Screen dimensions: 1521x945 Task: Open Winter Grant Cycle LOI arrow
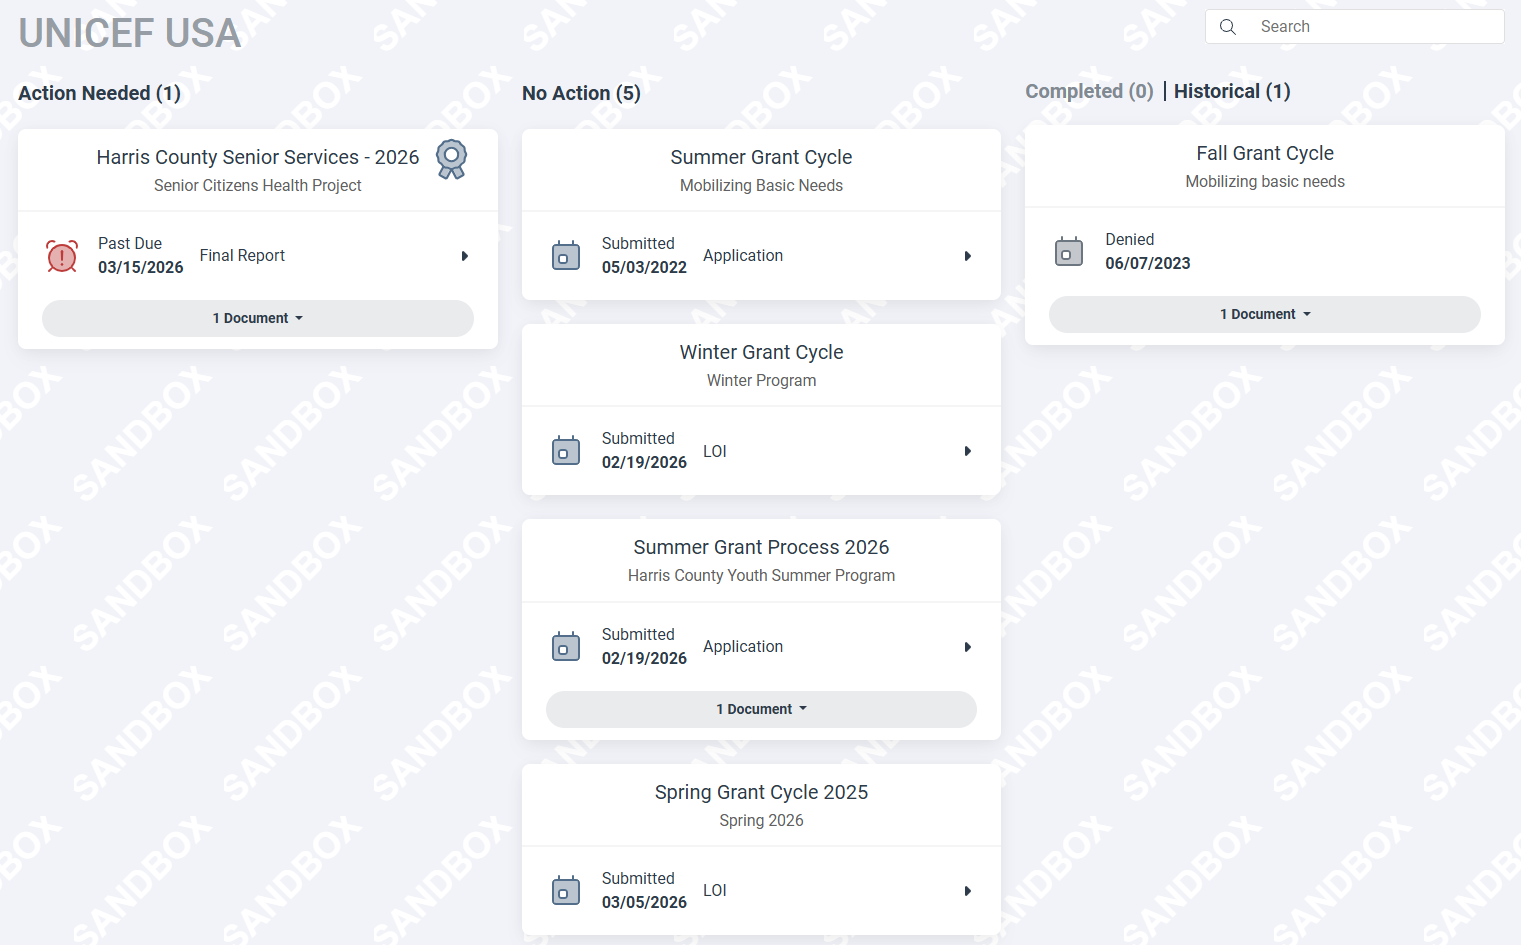click(x=968, y=451)
